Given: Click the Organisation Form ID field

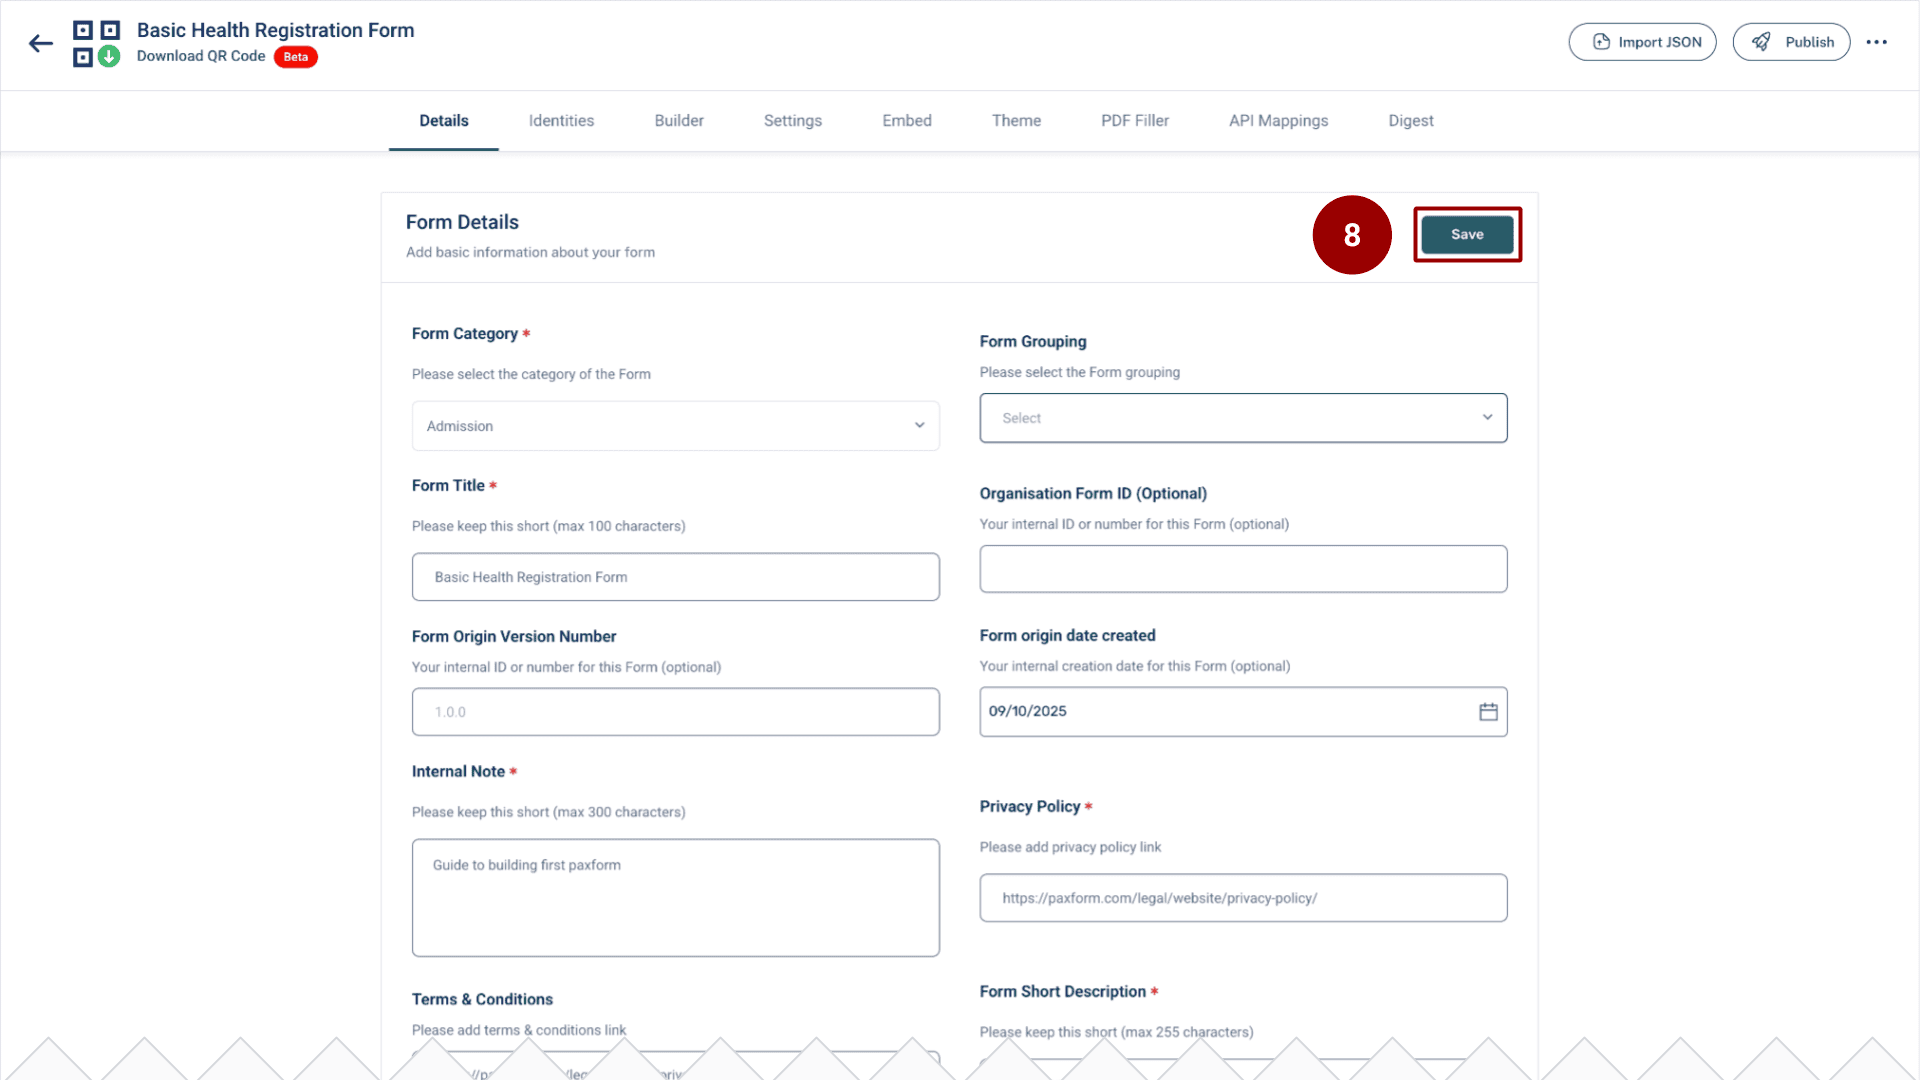Looking at the screenshot, I should [x=1243, y=569].
